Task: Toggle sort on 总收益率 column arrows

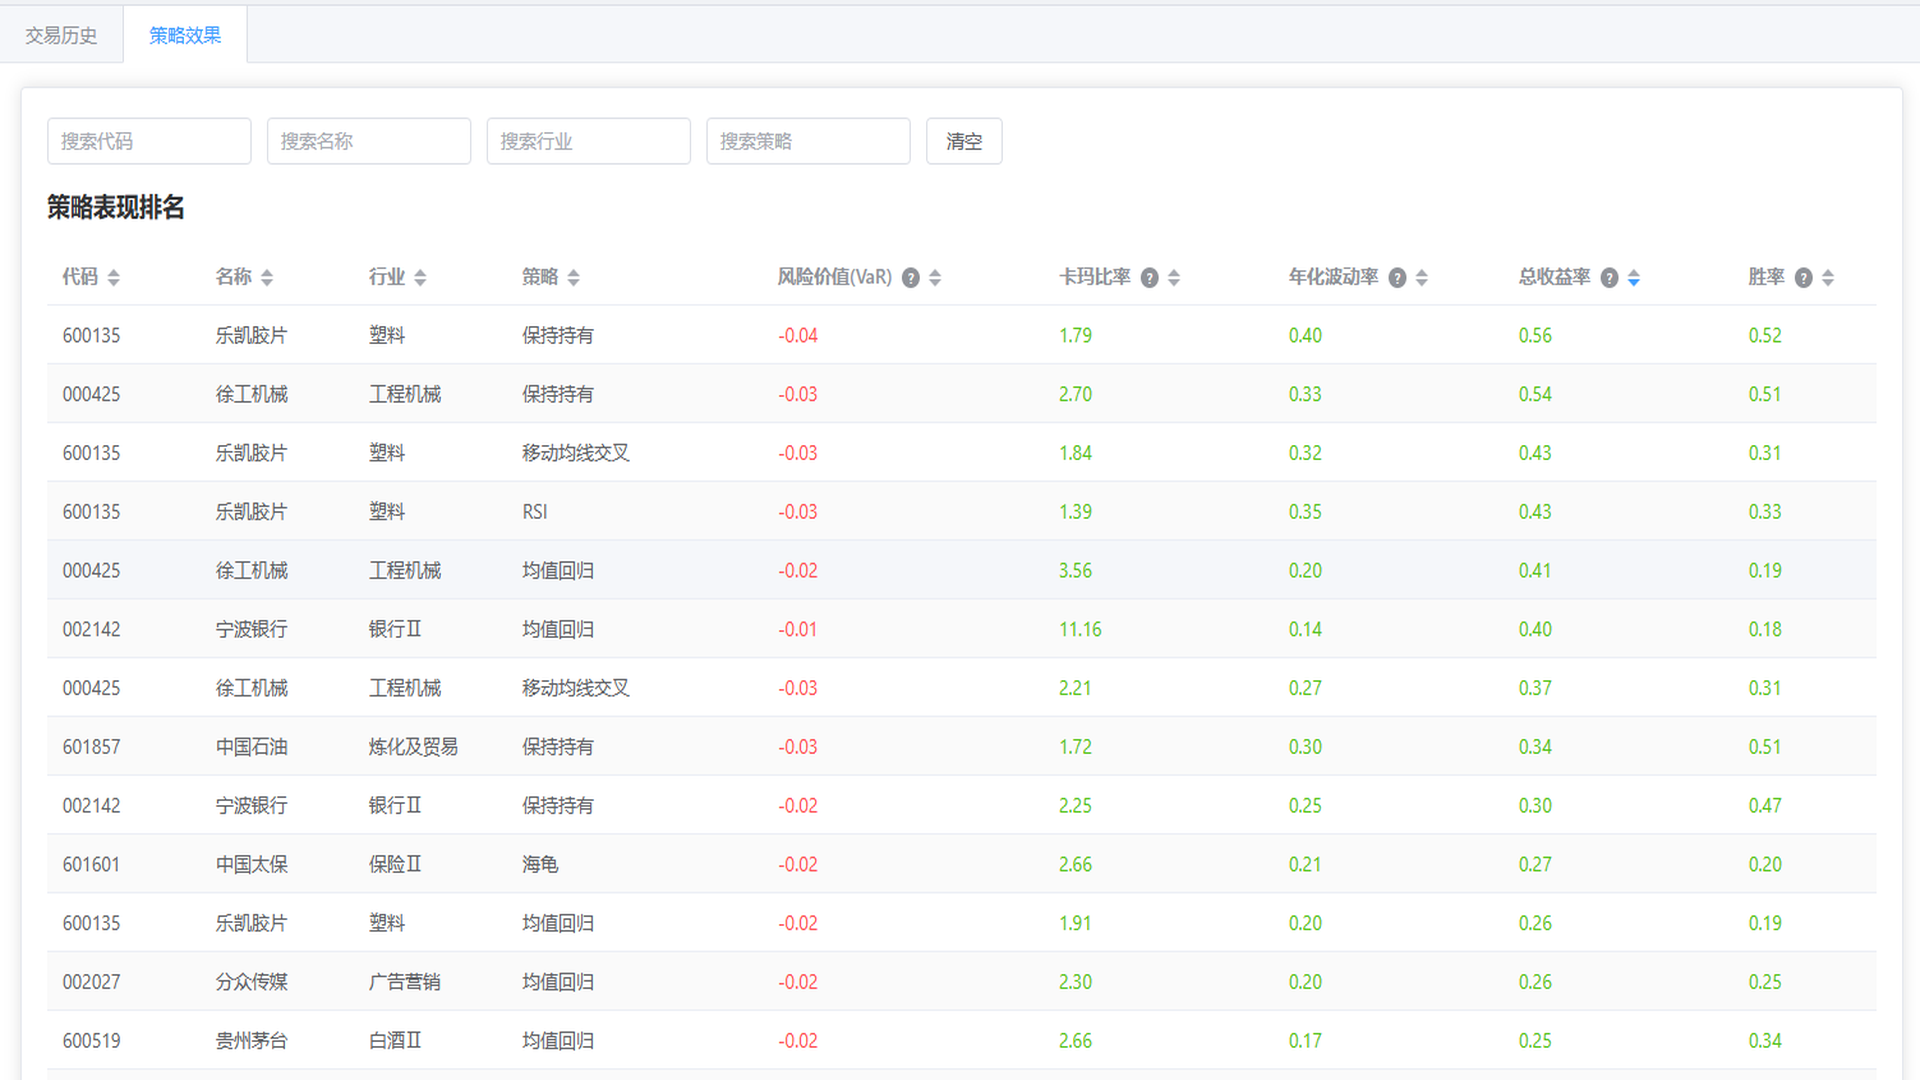Action: pyautogui.click(x=1633, y=278)
